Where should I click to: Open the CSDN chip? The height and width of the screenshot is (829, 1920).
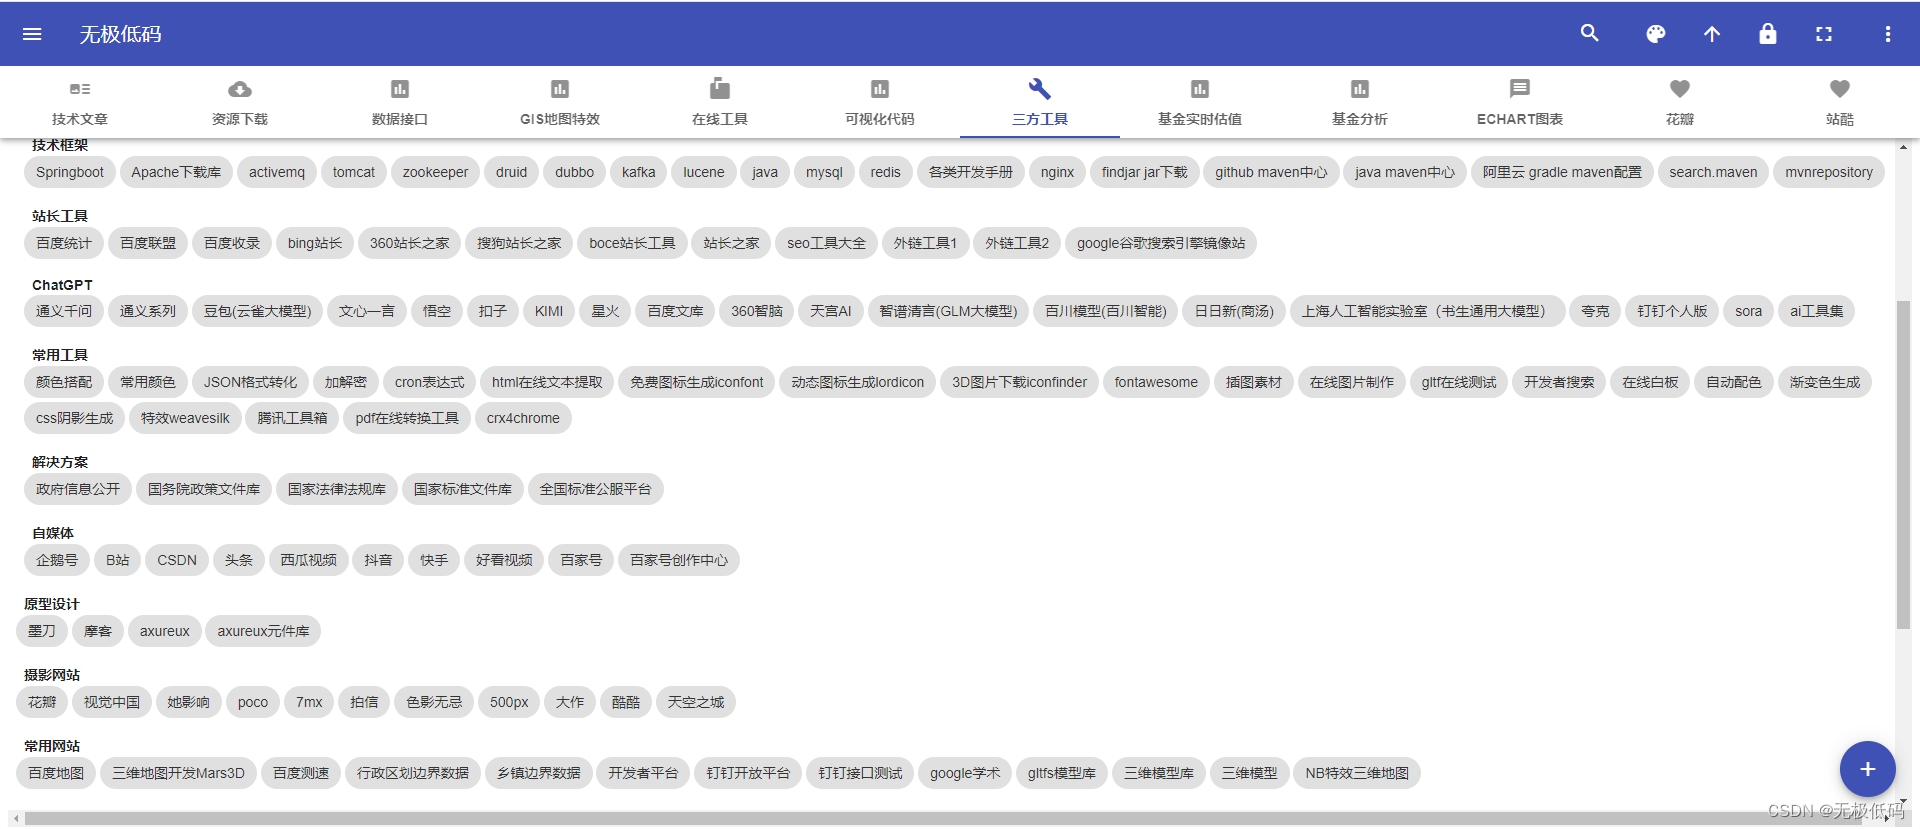(x=177, y=560)
